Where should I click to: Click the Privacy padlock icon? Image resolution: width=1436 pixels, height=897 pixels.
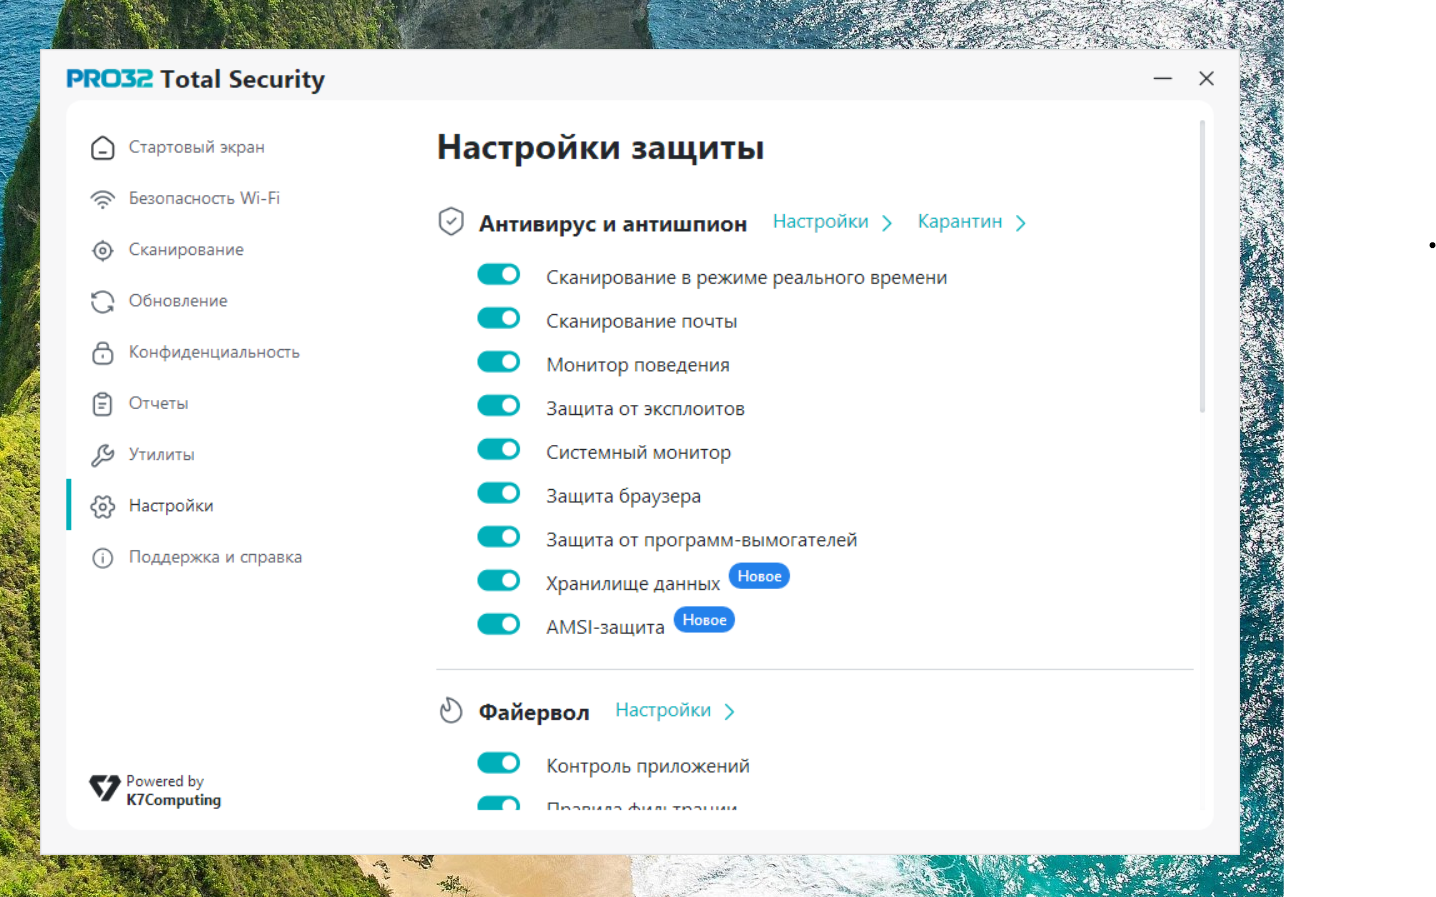click(x=102, y=352)
